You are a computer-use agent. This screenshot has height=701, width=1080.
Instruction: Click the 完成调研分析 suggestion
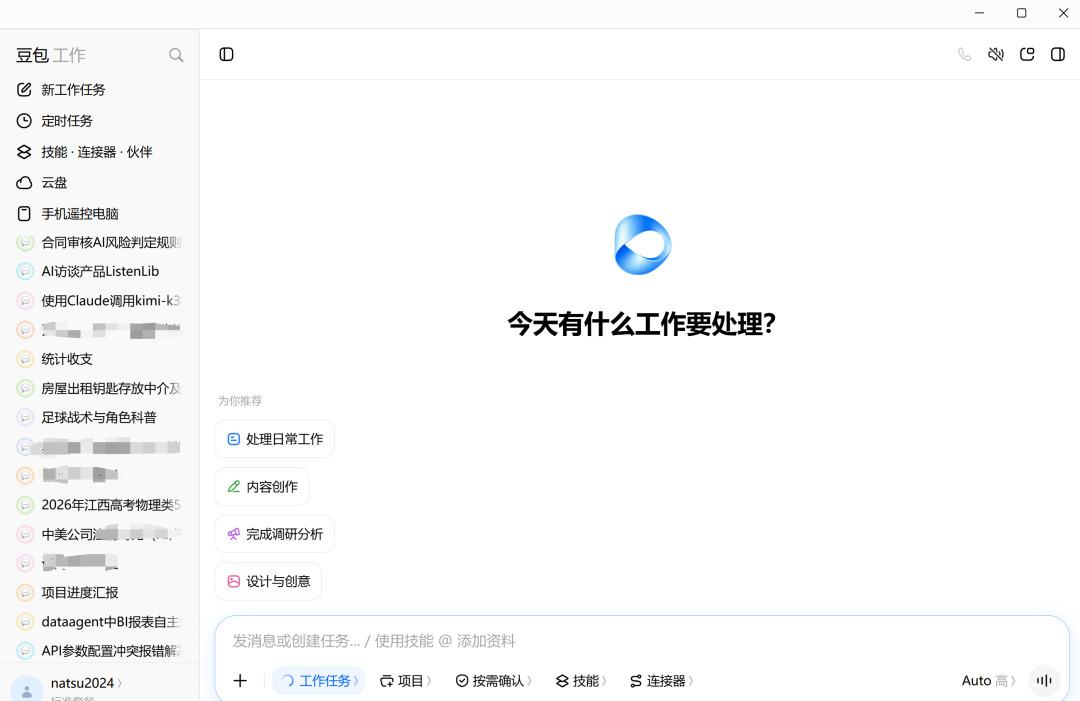click(275, 534)
